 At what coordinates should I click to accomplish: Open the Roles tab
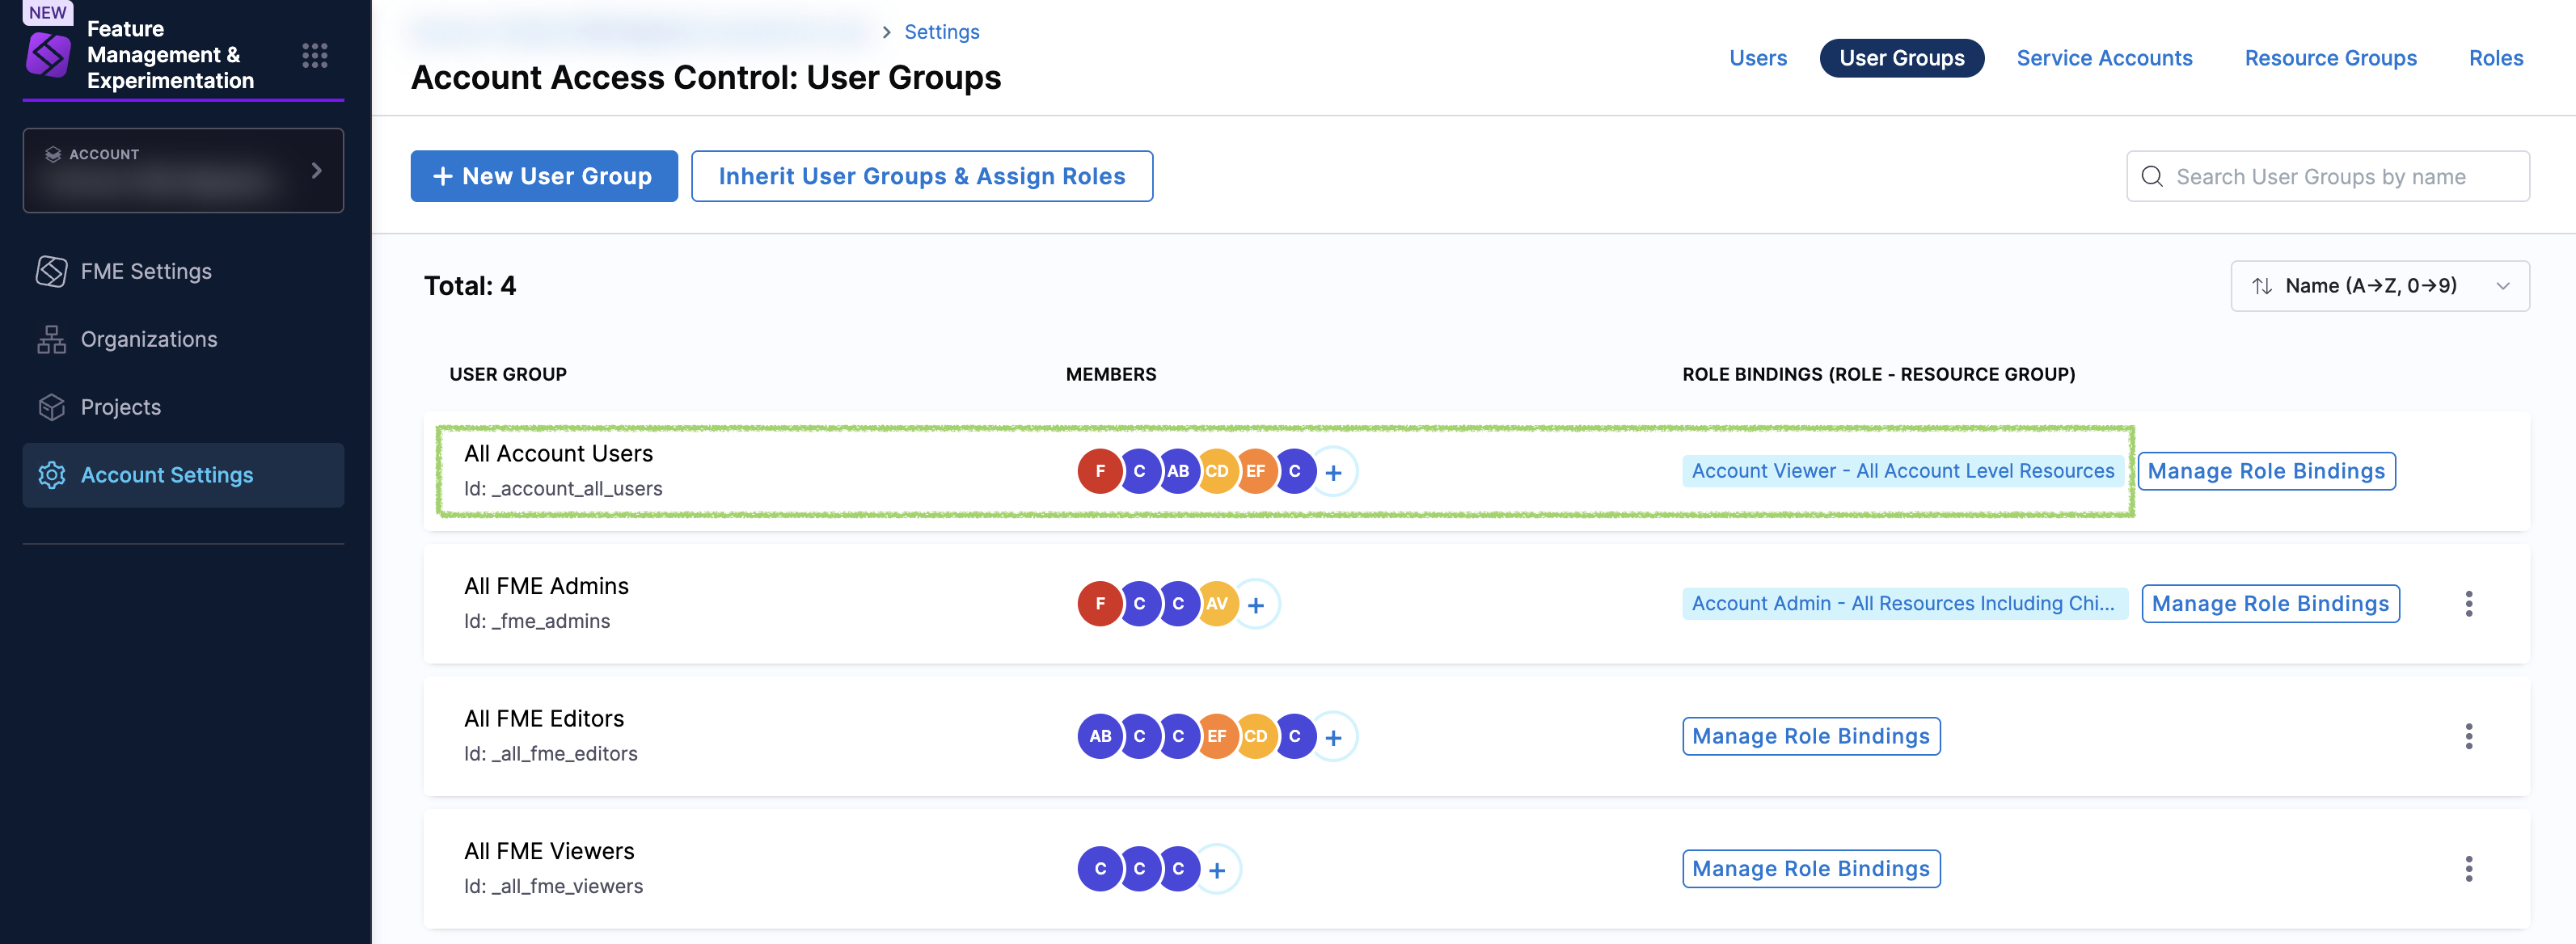[x=2495, y=58]
